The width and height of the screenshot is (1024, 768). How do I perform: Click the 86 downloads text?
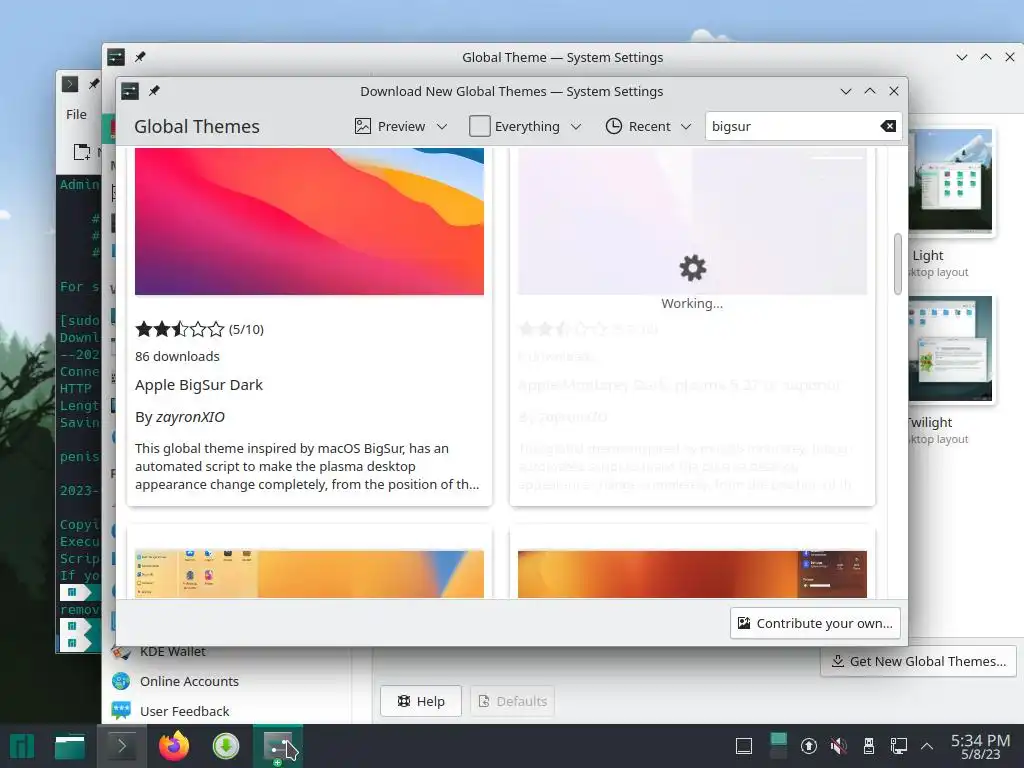(x=177, y=357)
